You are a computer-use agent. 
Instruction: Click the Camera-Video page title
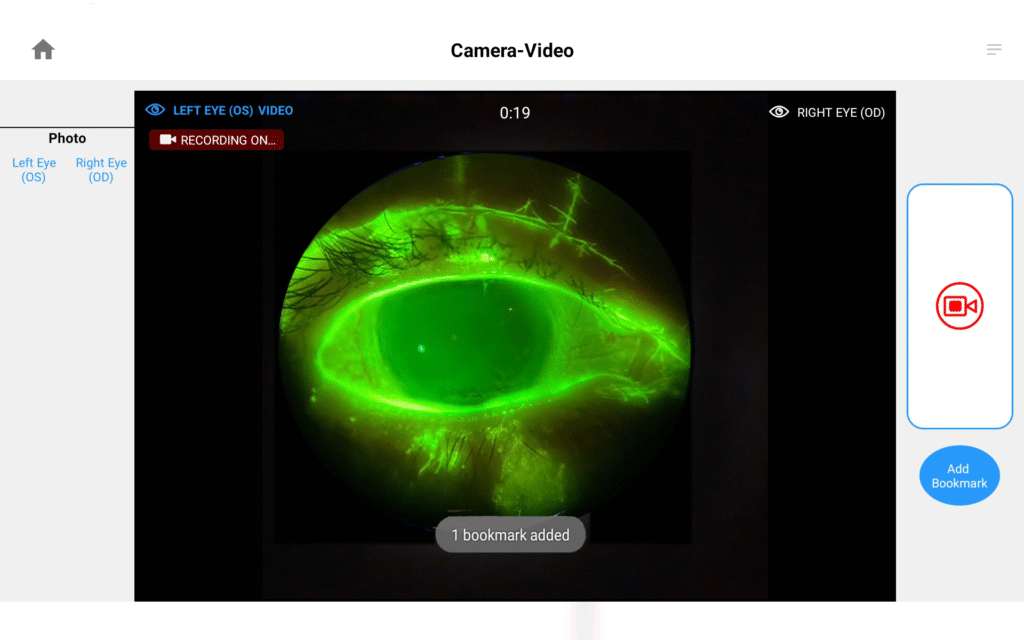coord(512,51)
